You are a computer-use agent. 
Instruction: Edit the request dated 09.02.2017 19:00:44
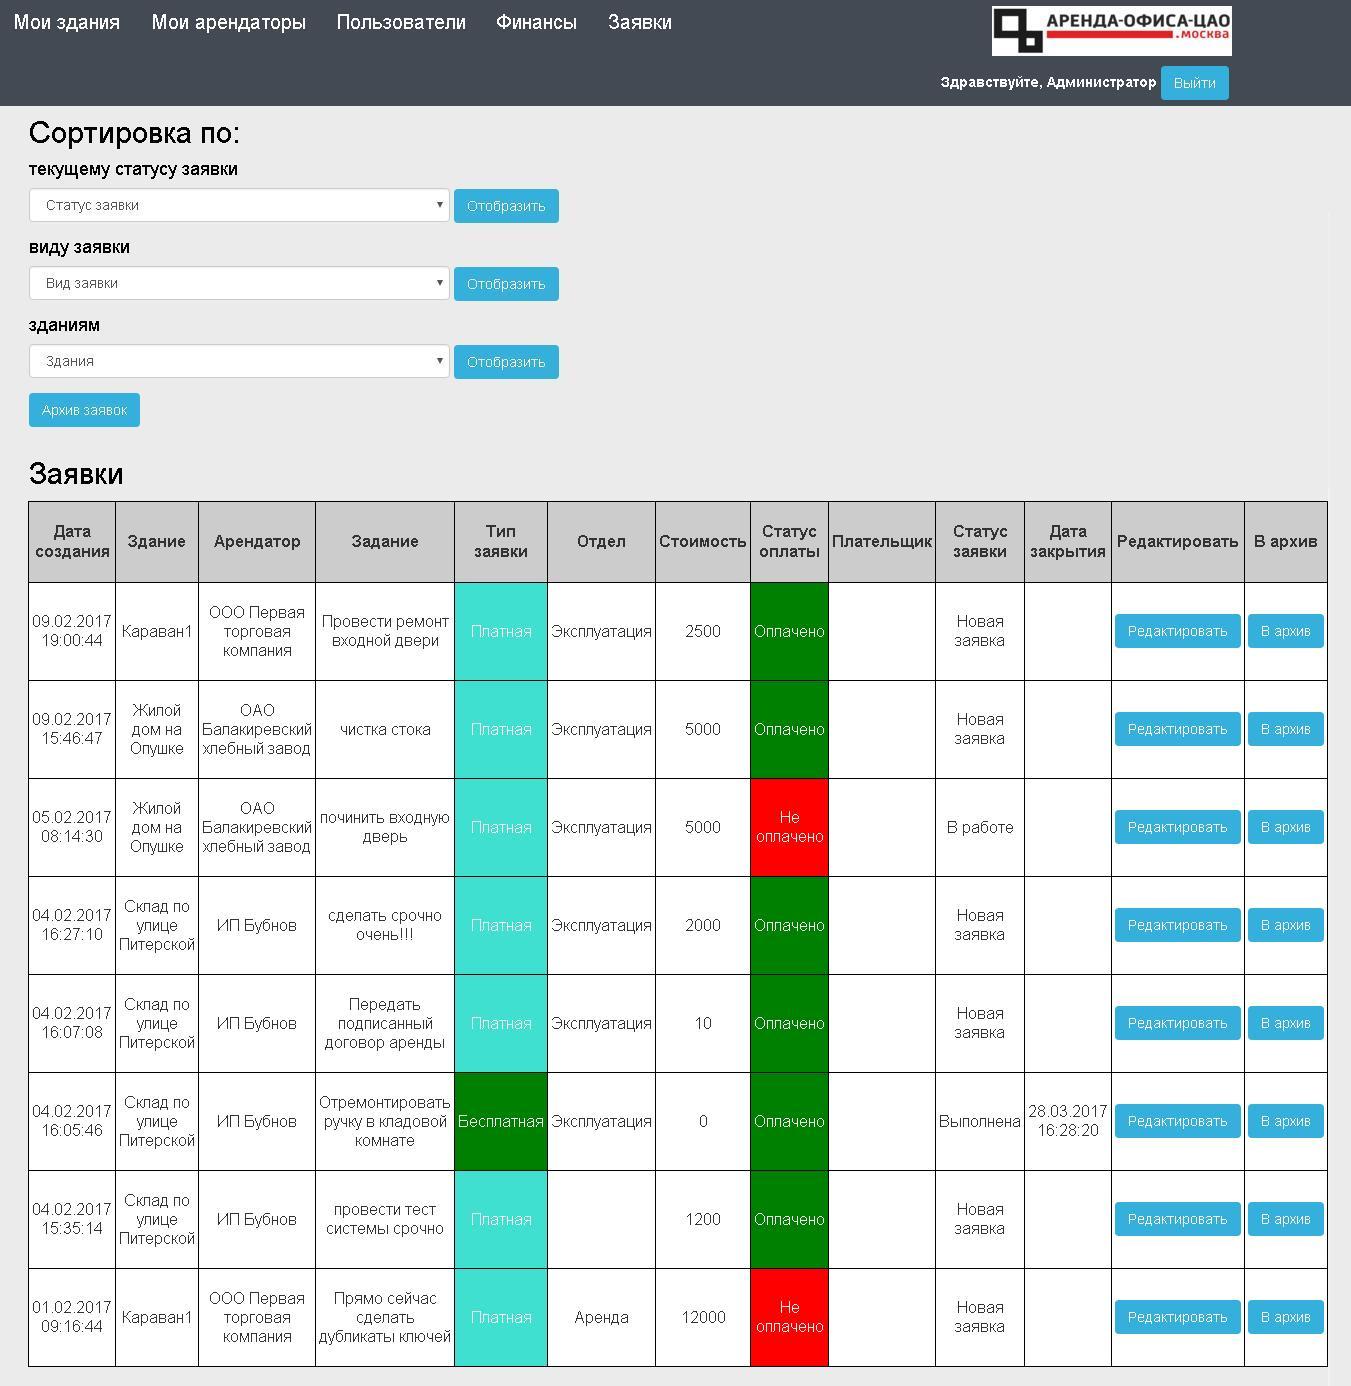(x=1177, y=631)
